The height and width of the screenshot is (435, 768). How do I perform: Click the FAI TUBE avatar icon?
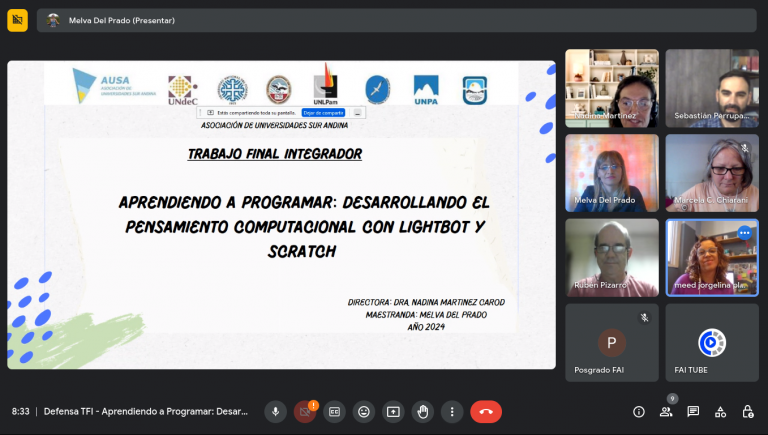click(x=712, y=342)
